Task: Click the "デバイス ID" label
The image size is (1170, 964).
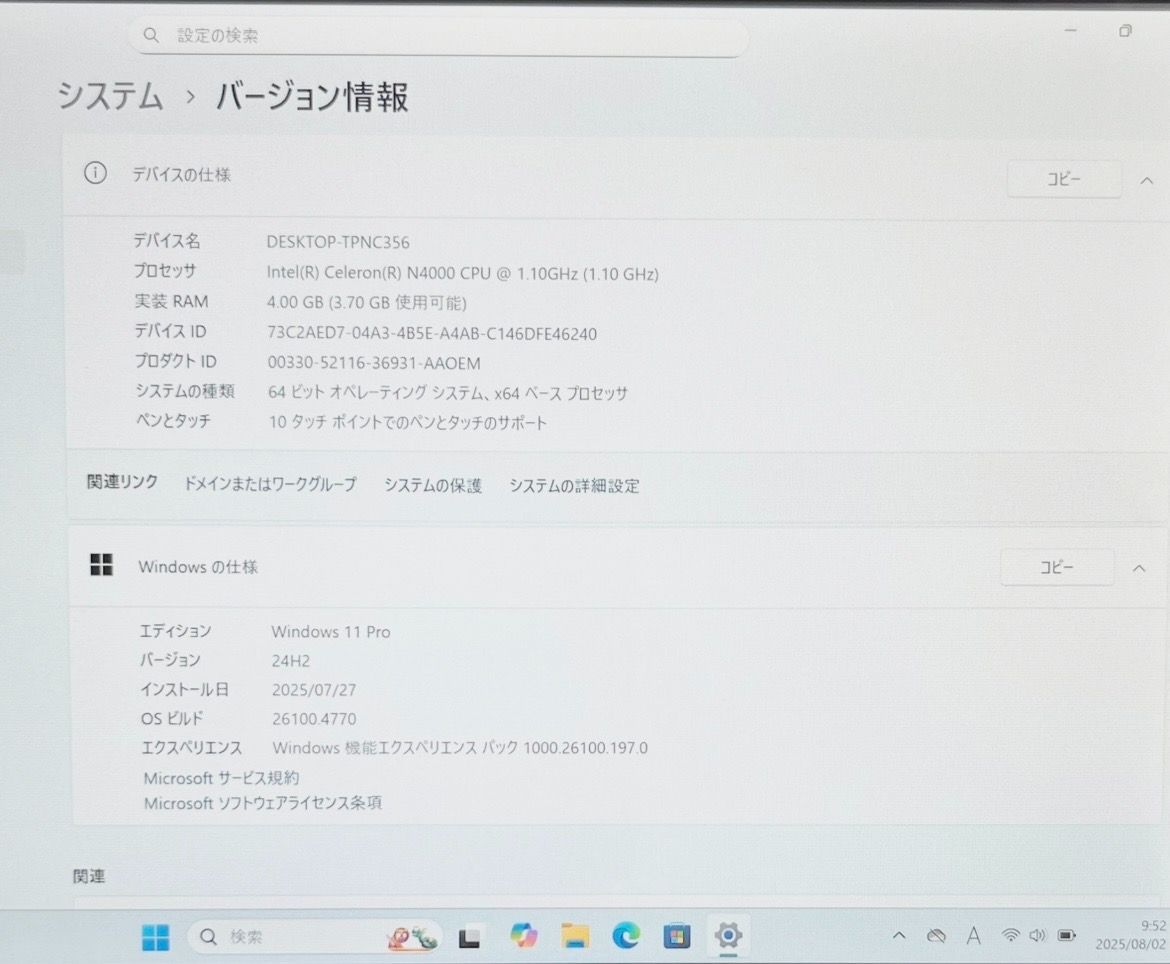Action: coord(170,331)
